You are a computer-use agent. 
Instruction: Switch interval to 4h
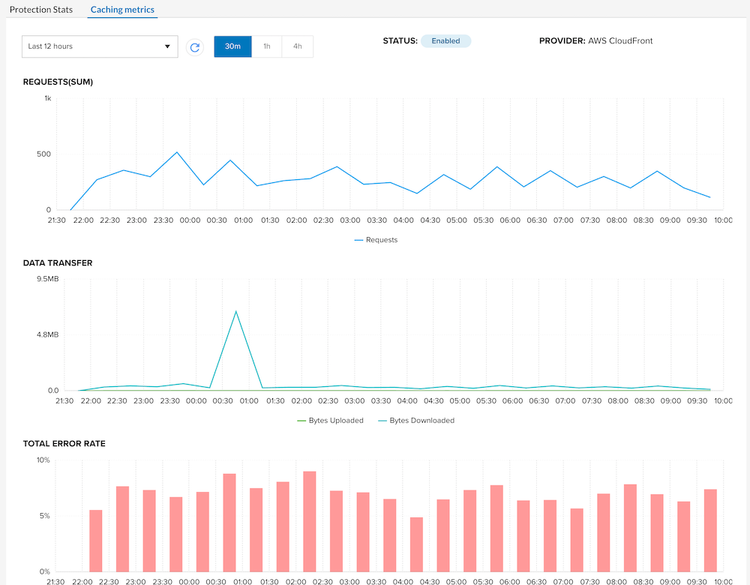(297, 47)
